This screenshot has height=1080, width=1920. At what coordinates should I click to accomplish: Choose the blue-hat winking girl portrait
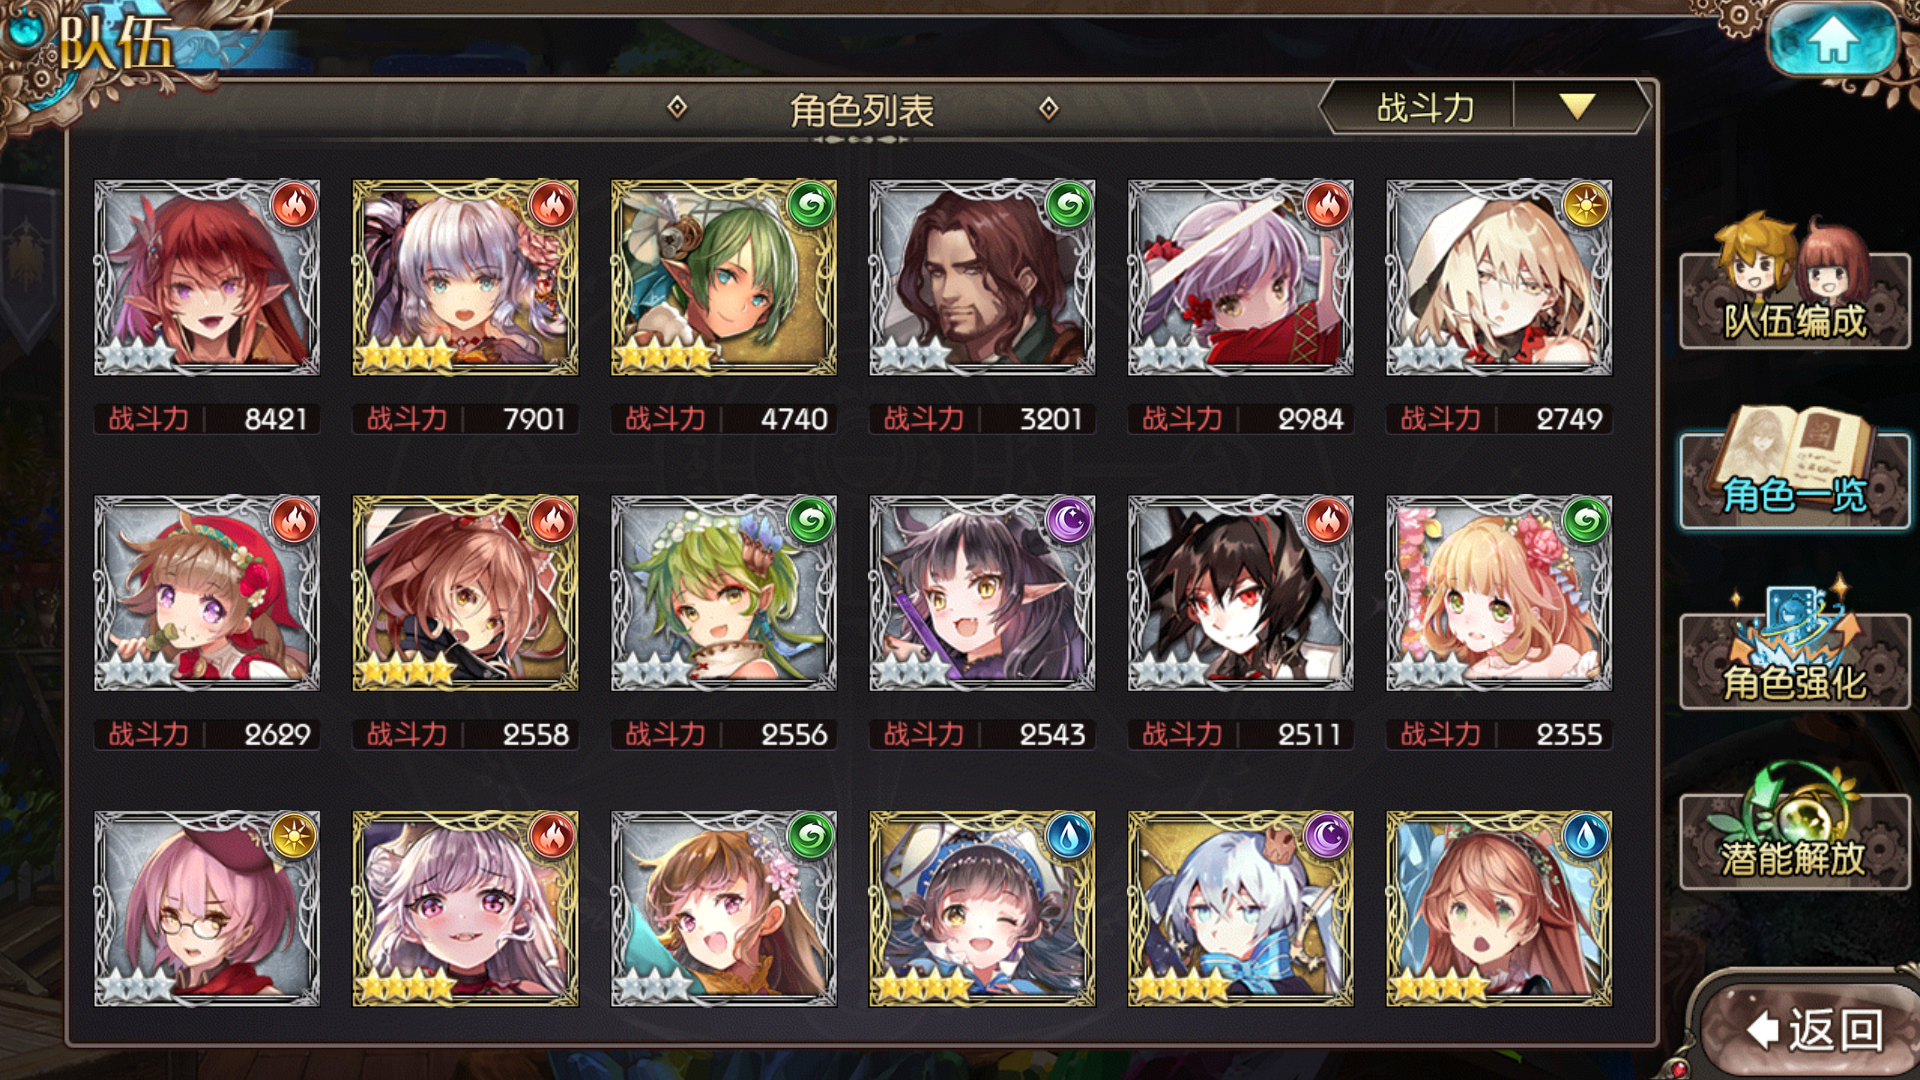pyautogui.click(x=982, y=908)
